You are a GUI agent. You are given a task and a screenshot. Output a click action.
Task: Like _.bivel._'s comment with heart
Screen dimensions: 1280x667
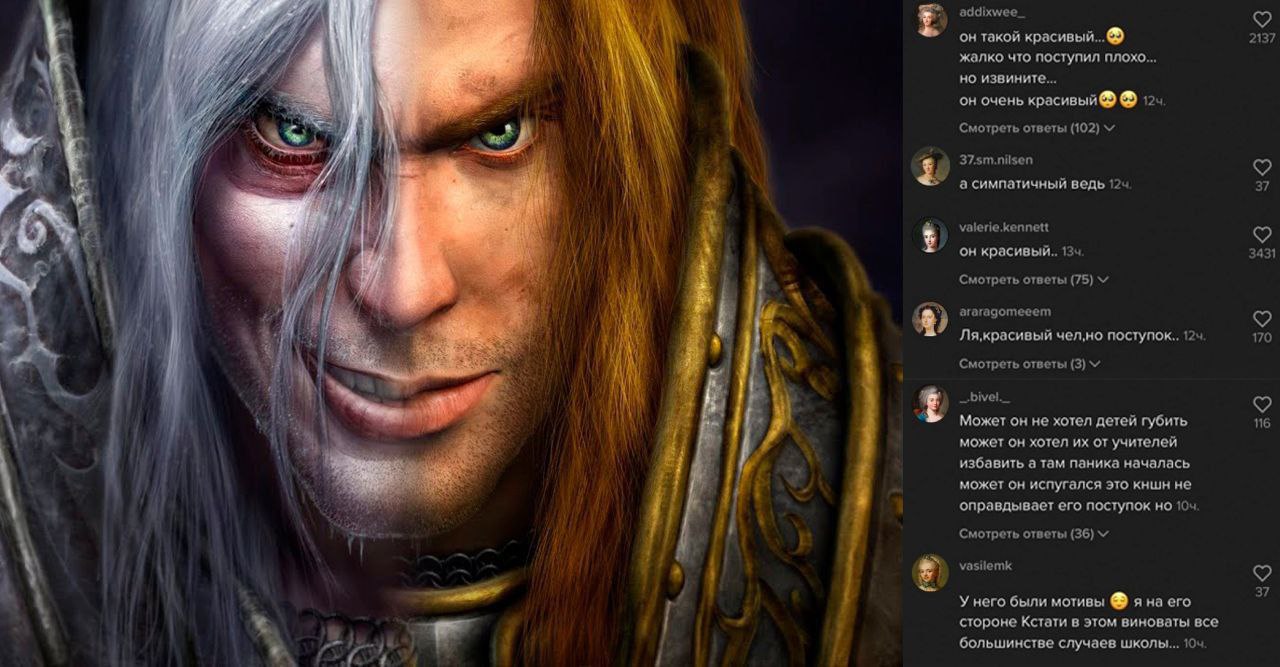1262,404
